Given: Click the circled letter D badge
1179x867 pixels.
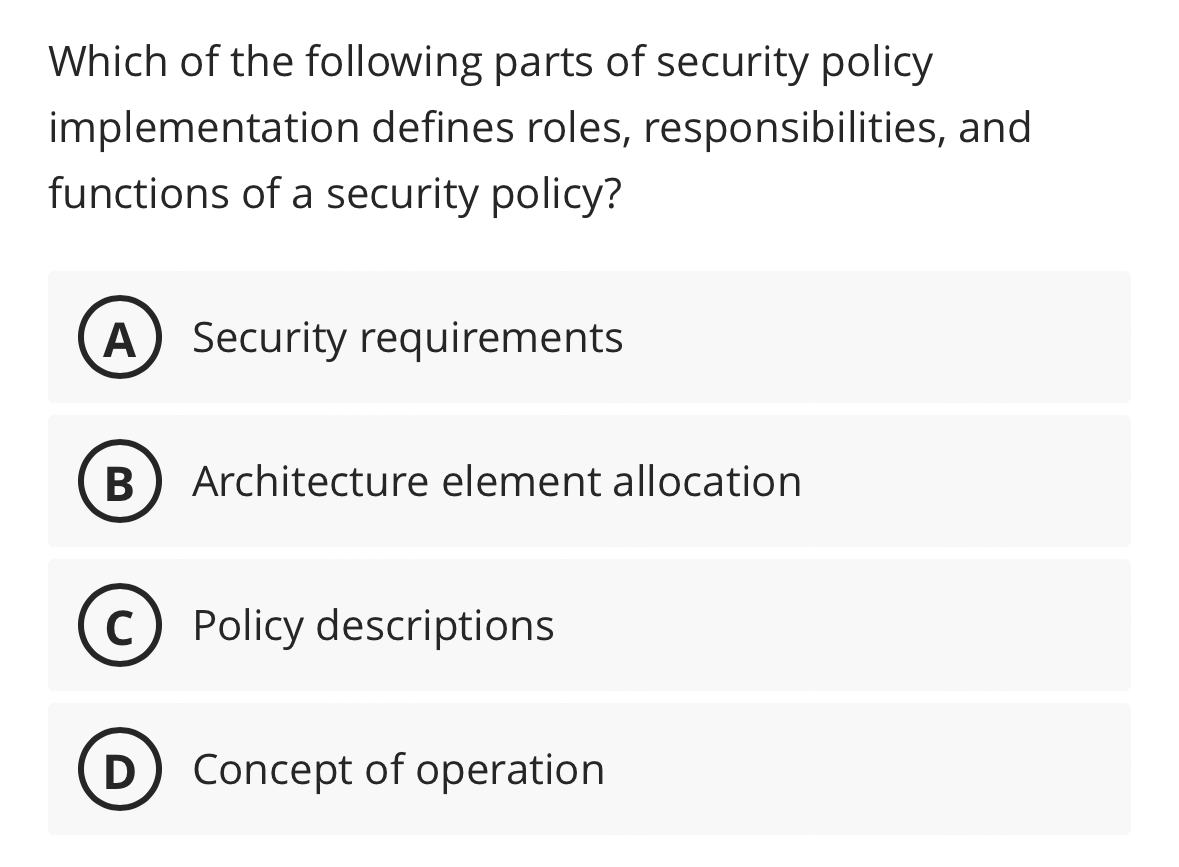Looking at the screenshot, I should point(119,771).
